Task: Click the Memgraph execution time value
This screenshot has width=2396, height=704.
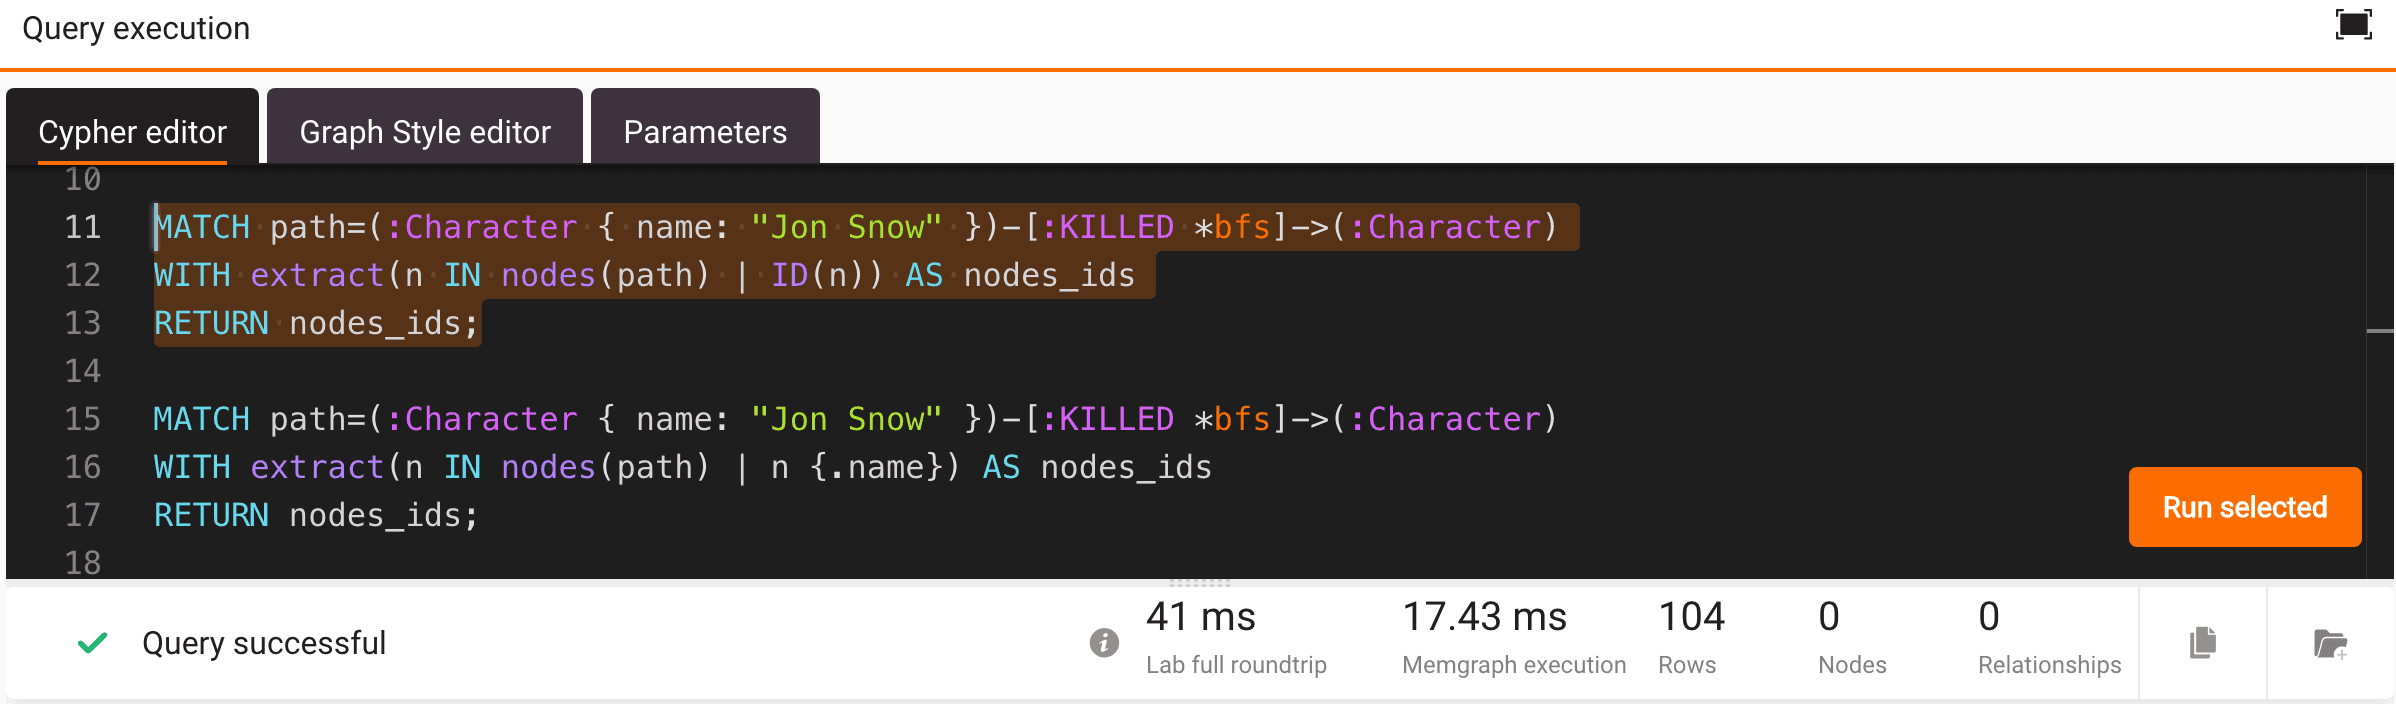Action: tap(1484, 617)
